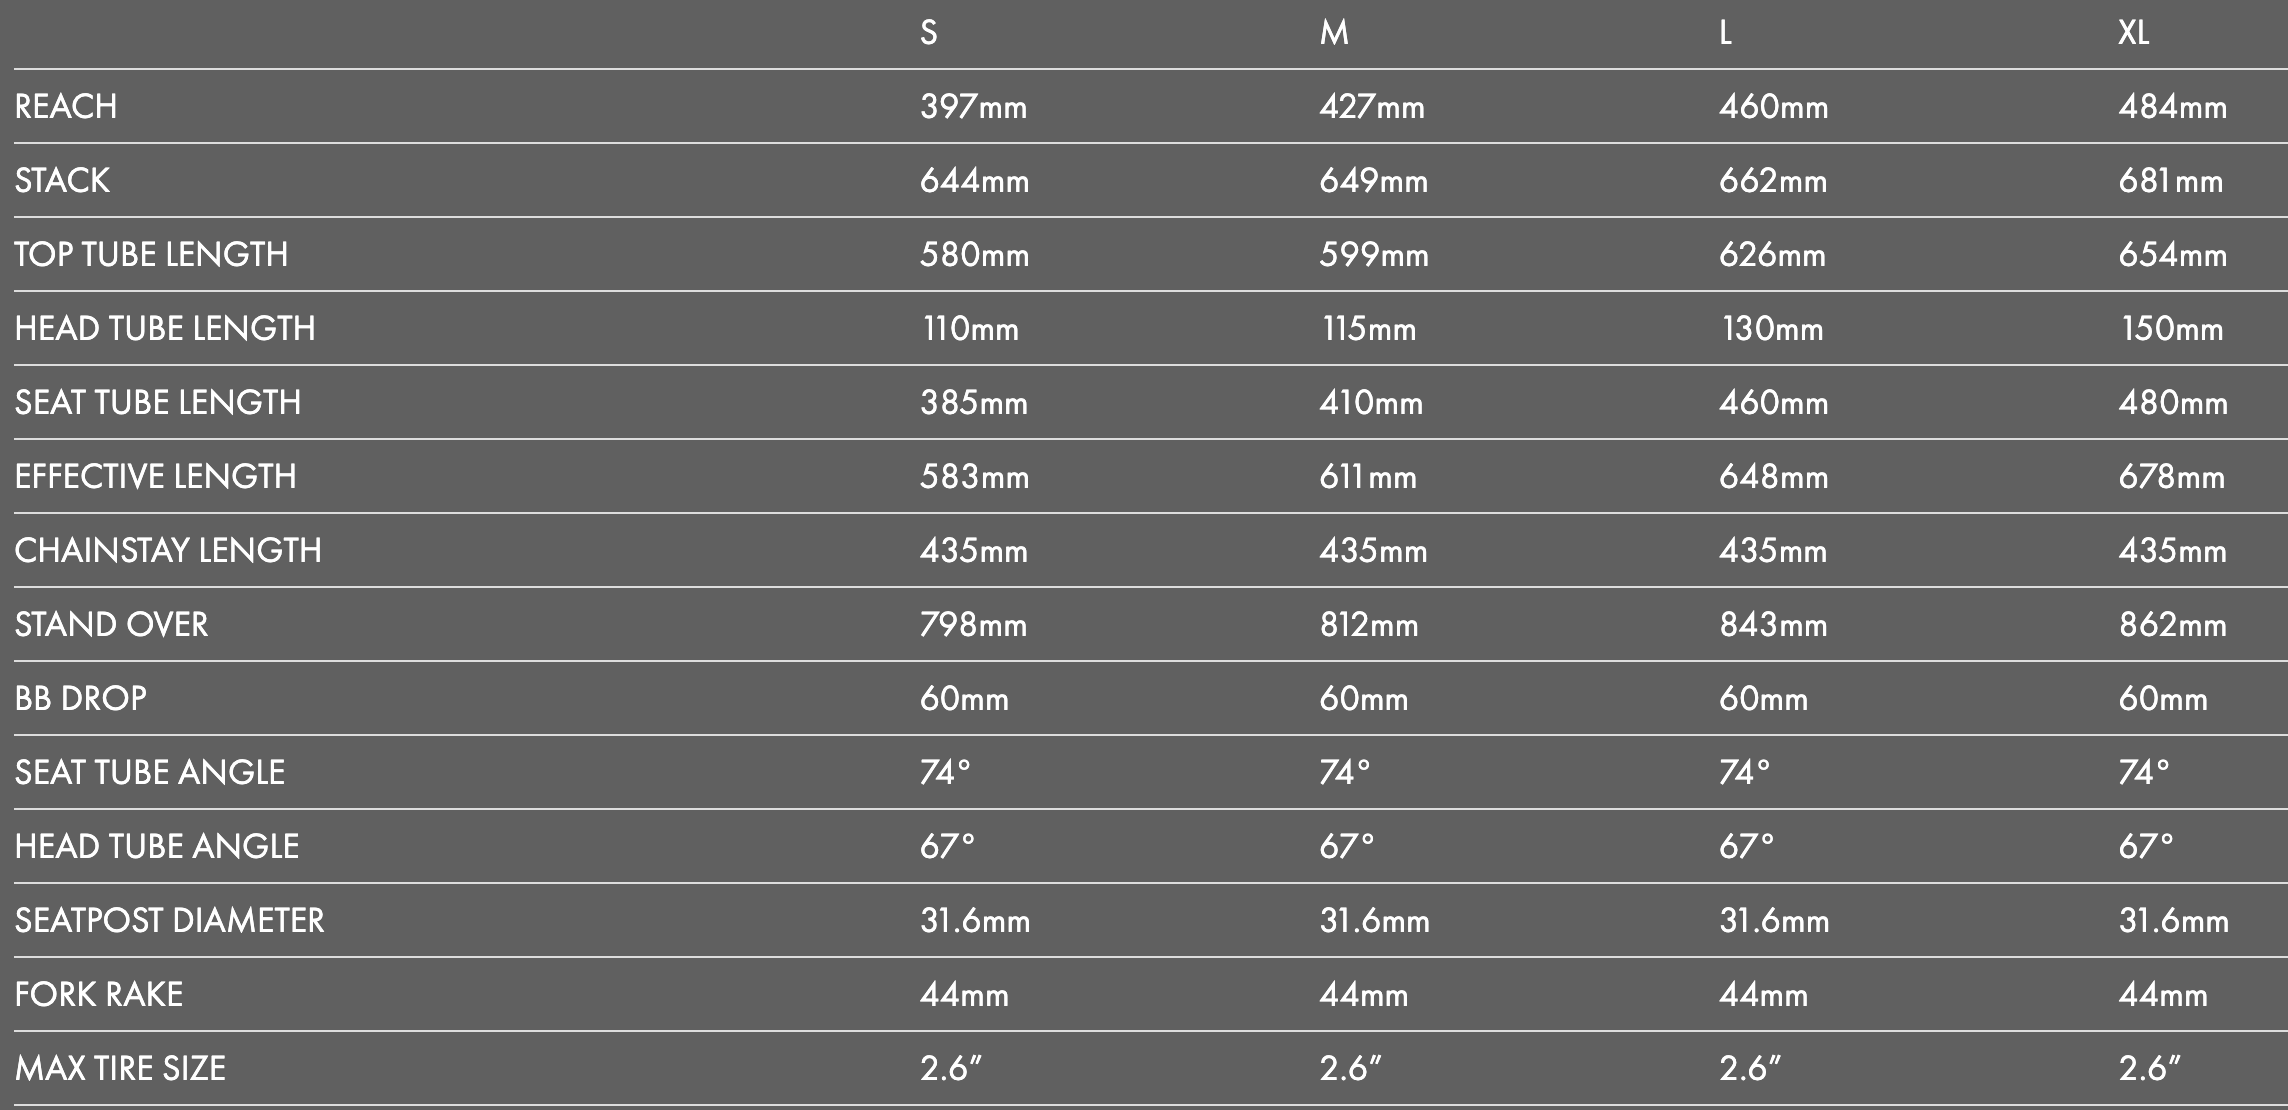Click the REACH row label
Viewport: 2288px width, 1110px height.
pos(66,106)
